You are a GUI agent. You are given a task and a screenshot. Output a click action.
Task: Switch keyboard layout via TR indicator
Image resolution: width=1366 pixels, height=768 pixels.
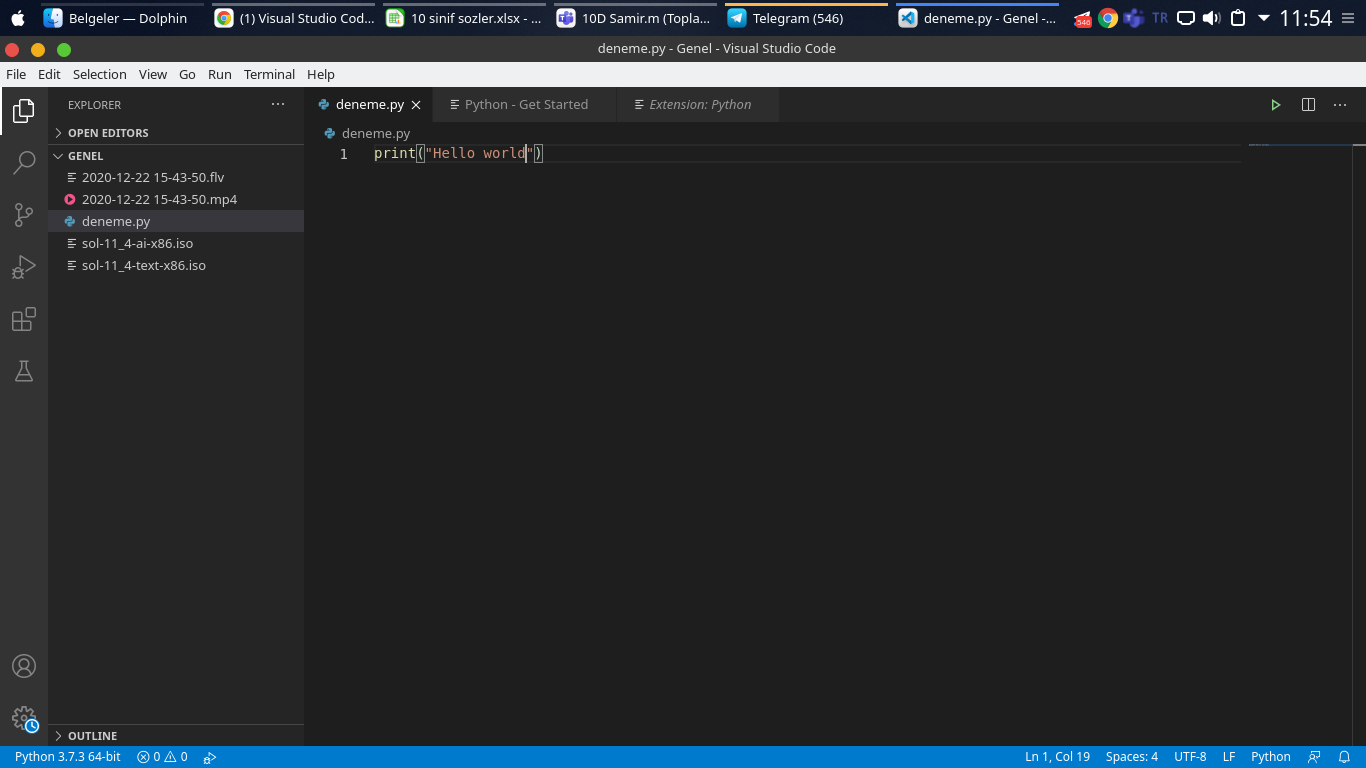coord(1160,18)
